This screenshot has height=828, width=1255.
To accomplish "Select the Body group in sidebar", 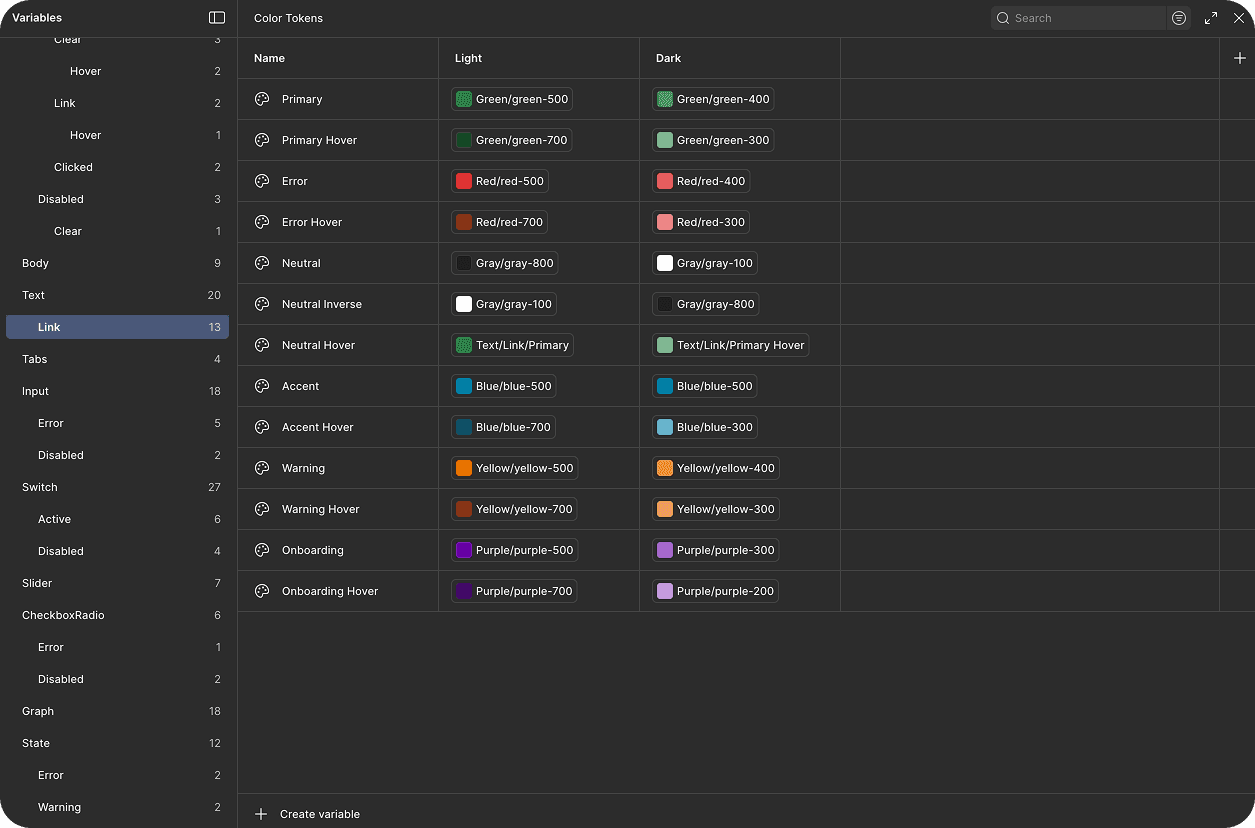I will (118, 263).
